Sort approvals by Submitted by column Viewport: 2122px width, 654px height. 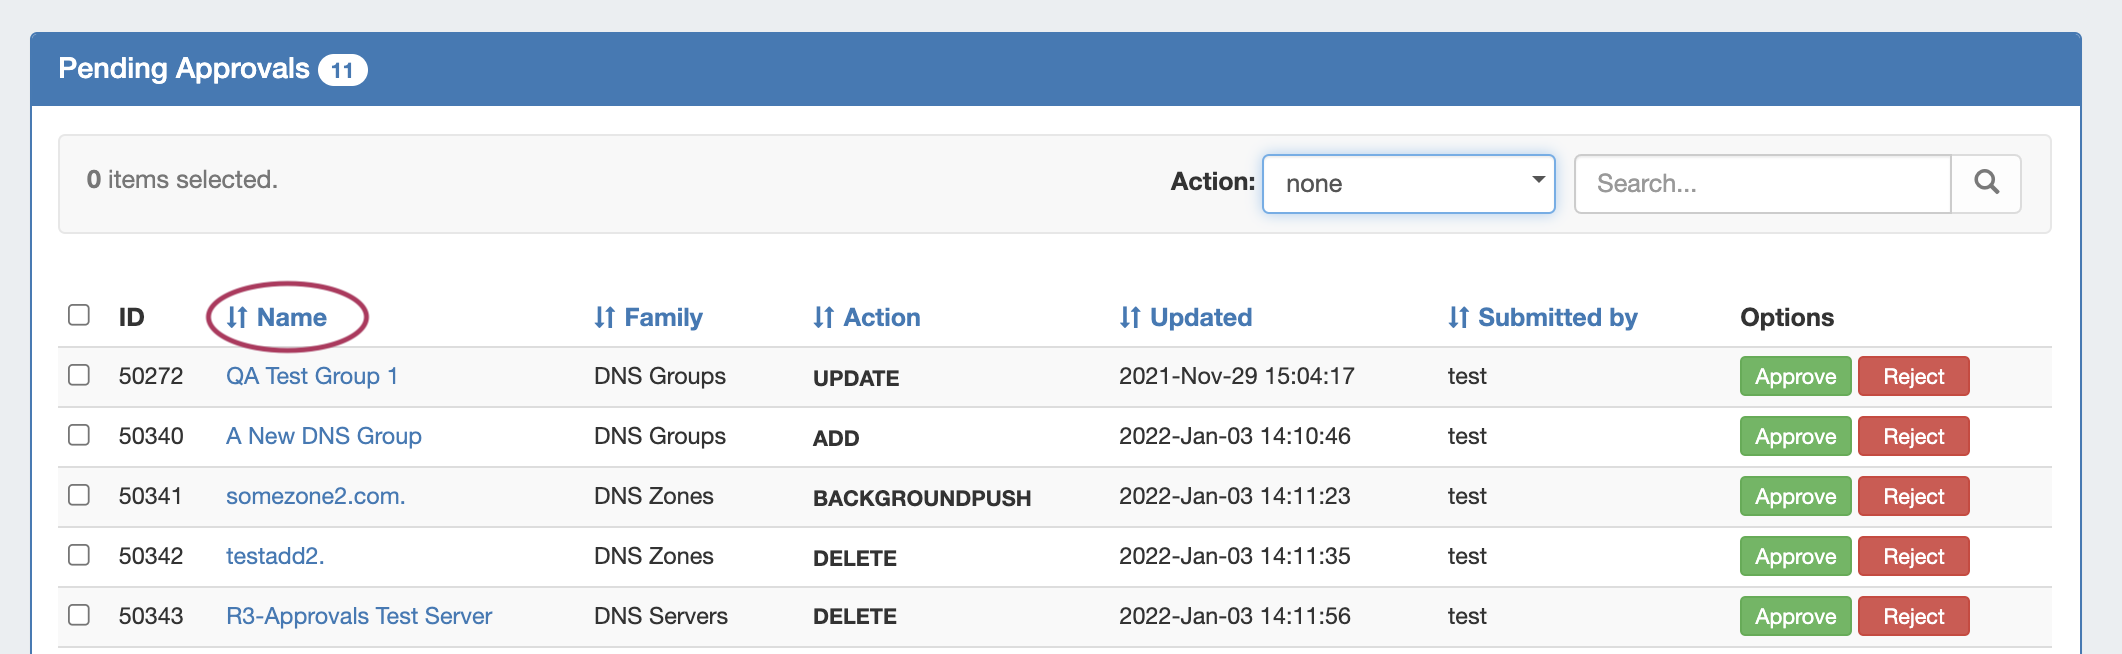pyautogui.click(x=1556, y=317)
